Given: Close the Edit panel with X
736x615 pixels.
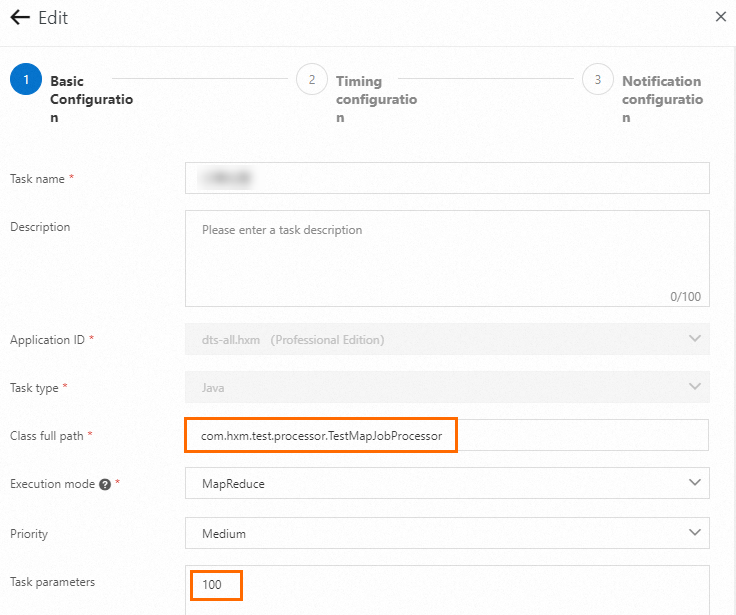Looking at the screenshot, I should click(720, 17).
